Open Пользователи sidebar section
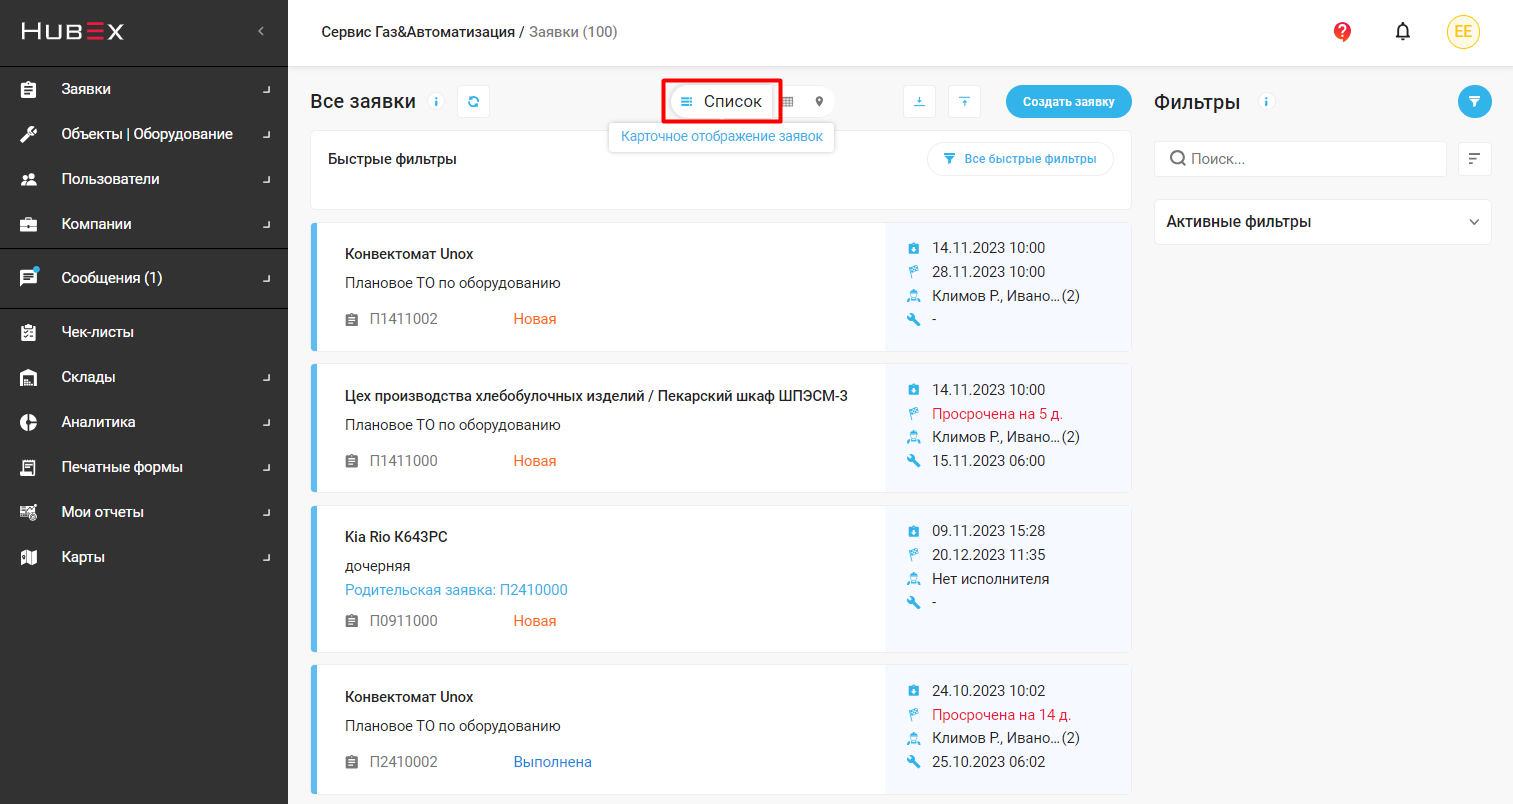 (144, 179)
